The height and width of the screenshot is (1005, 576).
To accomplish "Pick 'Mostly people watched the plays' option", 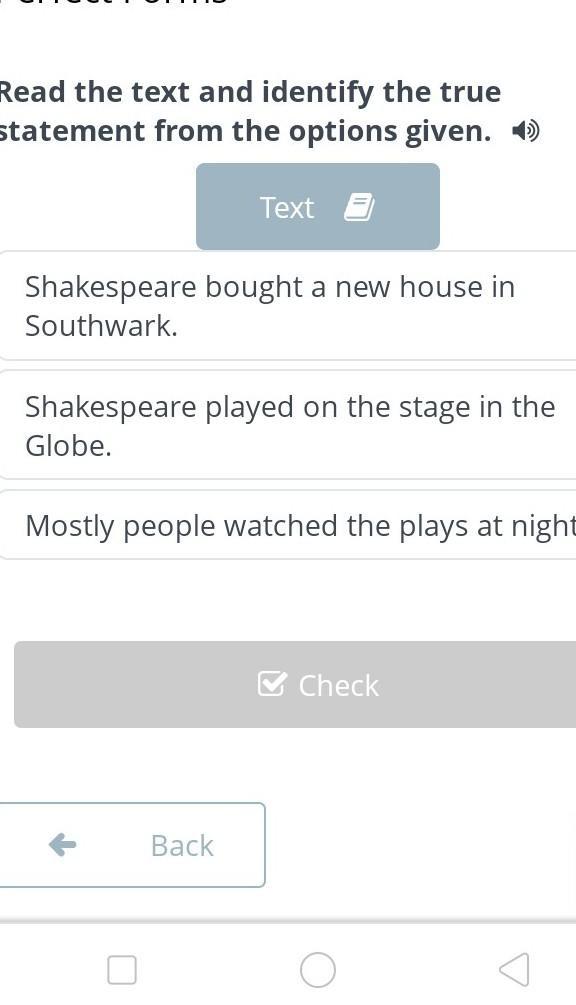I will tap(288, 525).
